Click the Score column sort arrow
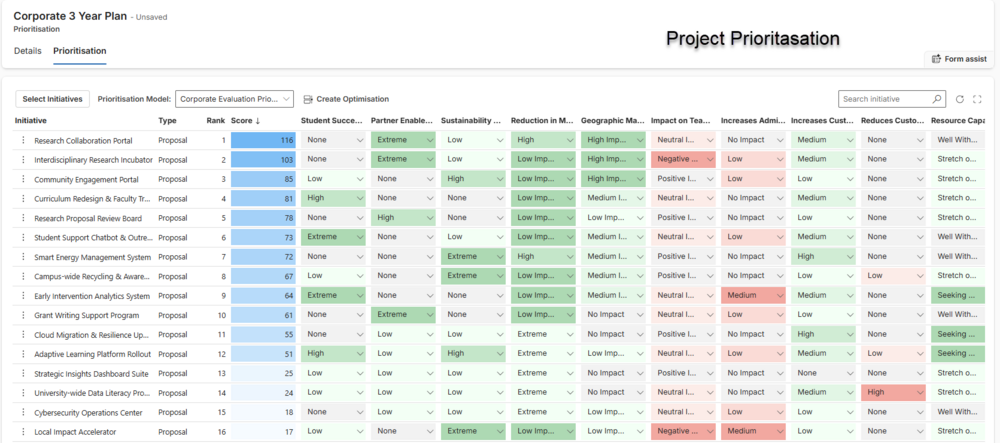The height and width of the screenshot is (443, 1000). pyautogui.click(x=258, y=120)
